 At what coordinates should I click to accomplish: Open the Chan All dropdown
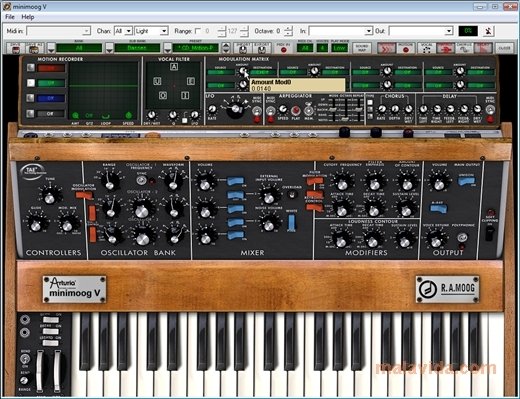point(123,31)
